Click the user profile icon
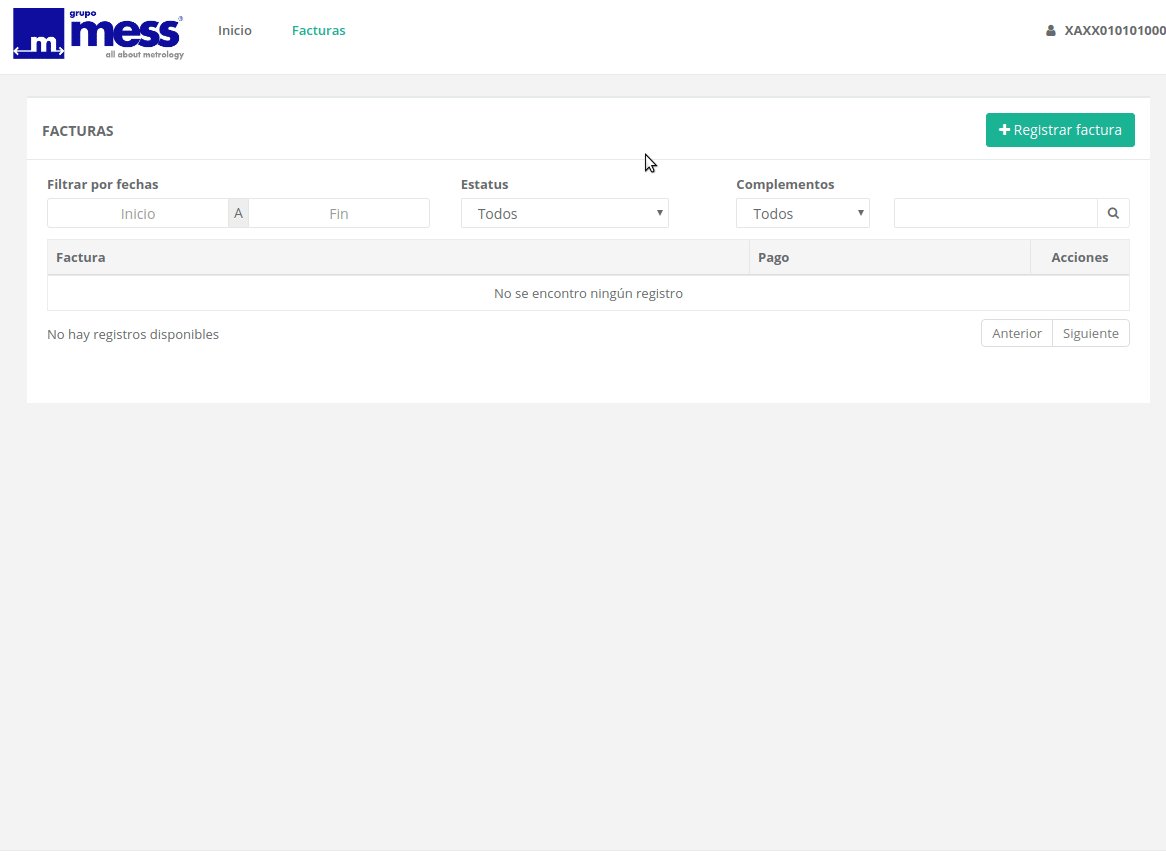1166x863 pixels. tap(1051, 30)
